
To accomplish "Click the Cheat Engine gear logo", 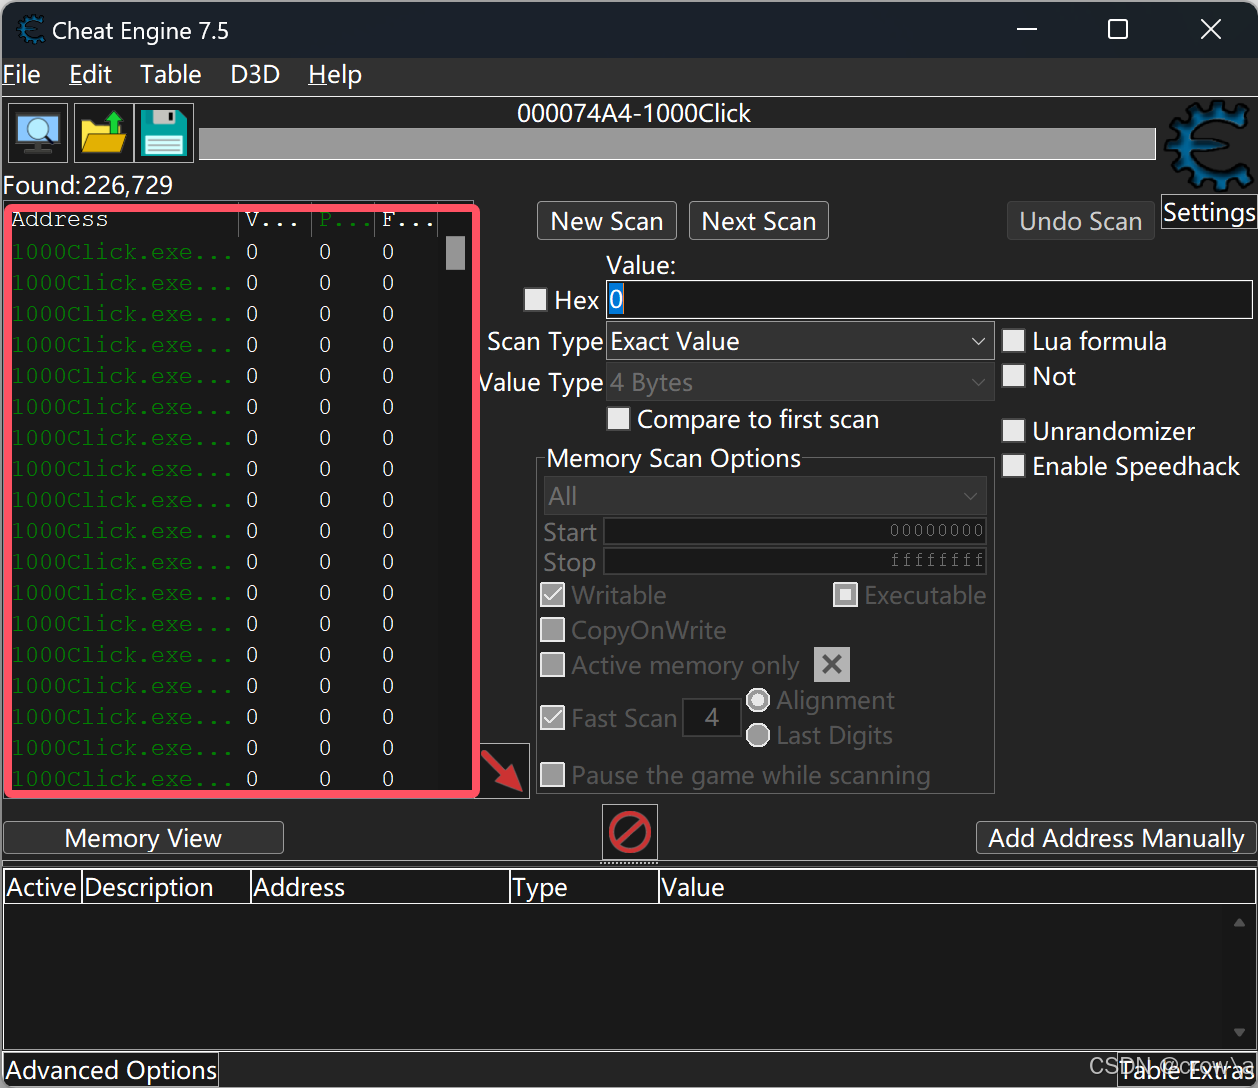I will pos(1207,145).
